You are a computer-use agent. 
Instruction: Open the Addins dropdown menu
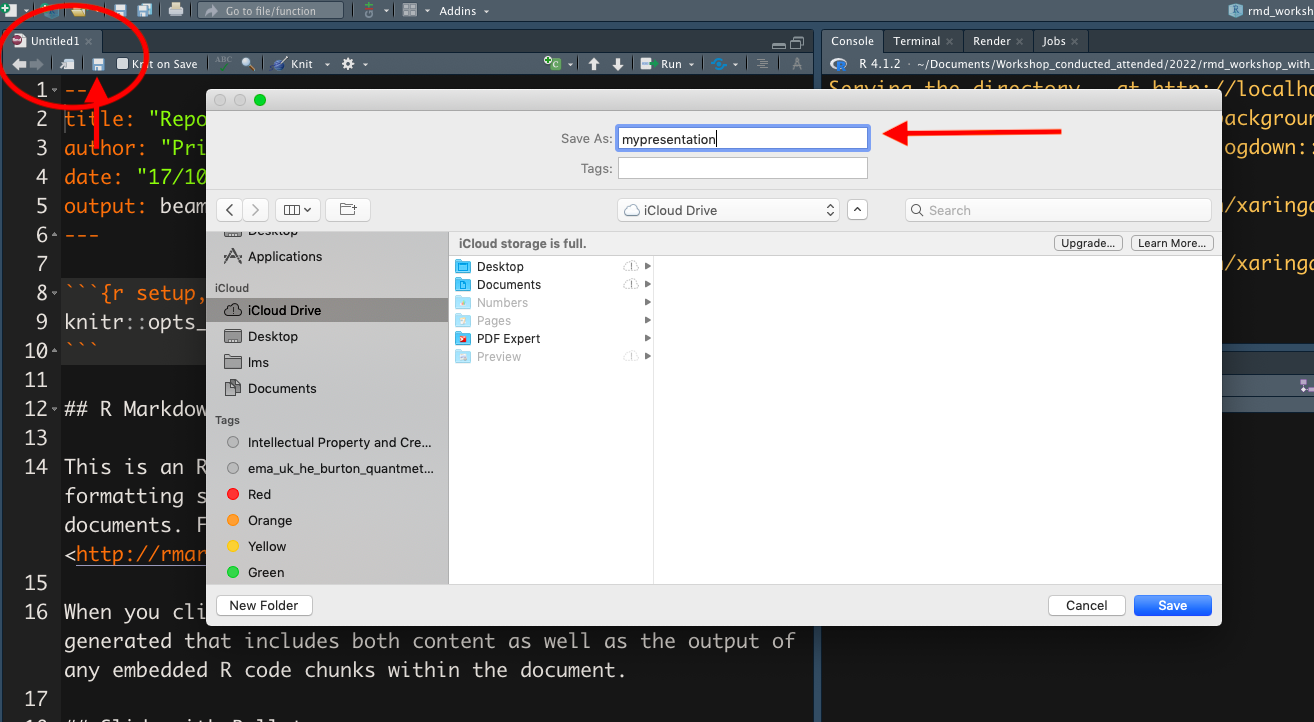coord(464,11)
